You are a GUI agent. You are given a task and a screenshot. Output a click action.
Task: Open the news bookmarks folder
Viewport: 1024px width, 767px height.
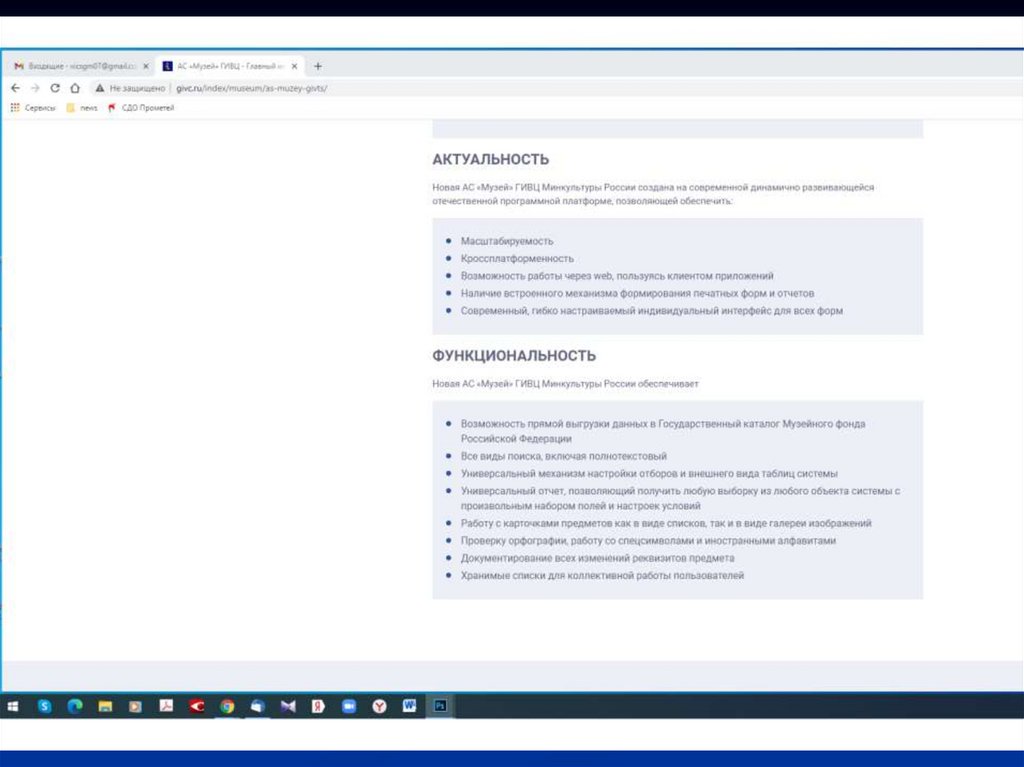(82, 108)
